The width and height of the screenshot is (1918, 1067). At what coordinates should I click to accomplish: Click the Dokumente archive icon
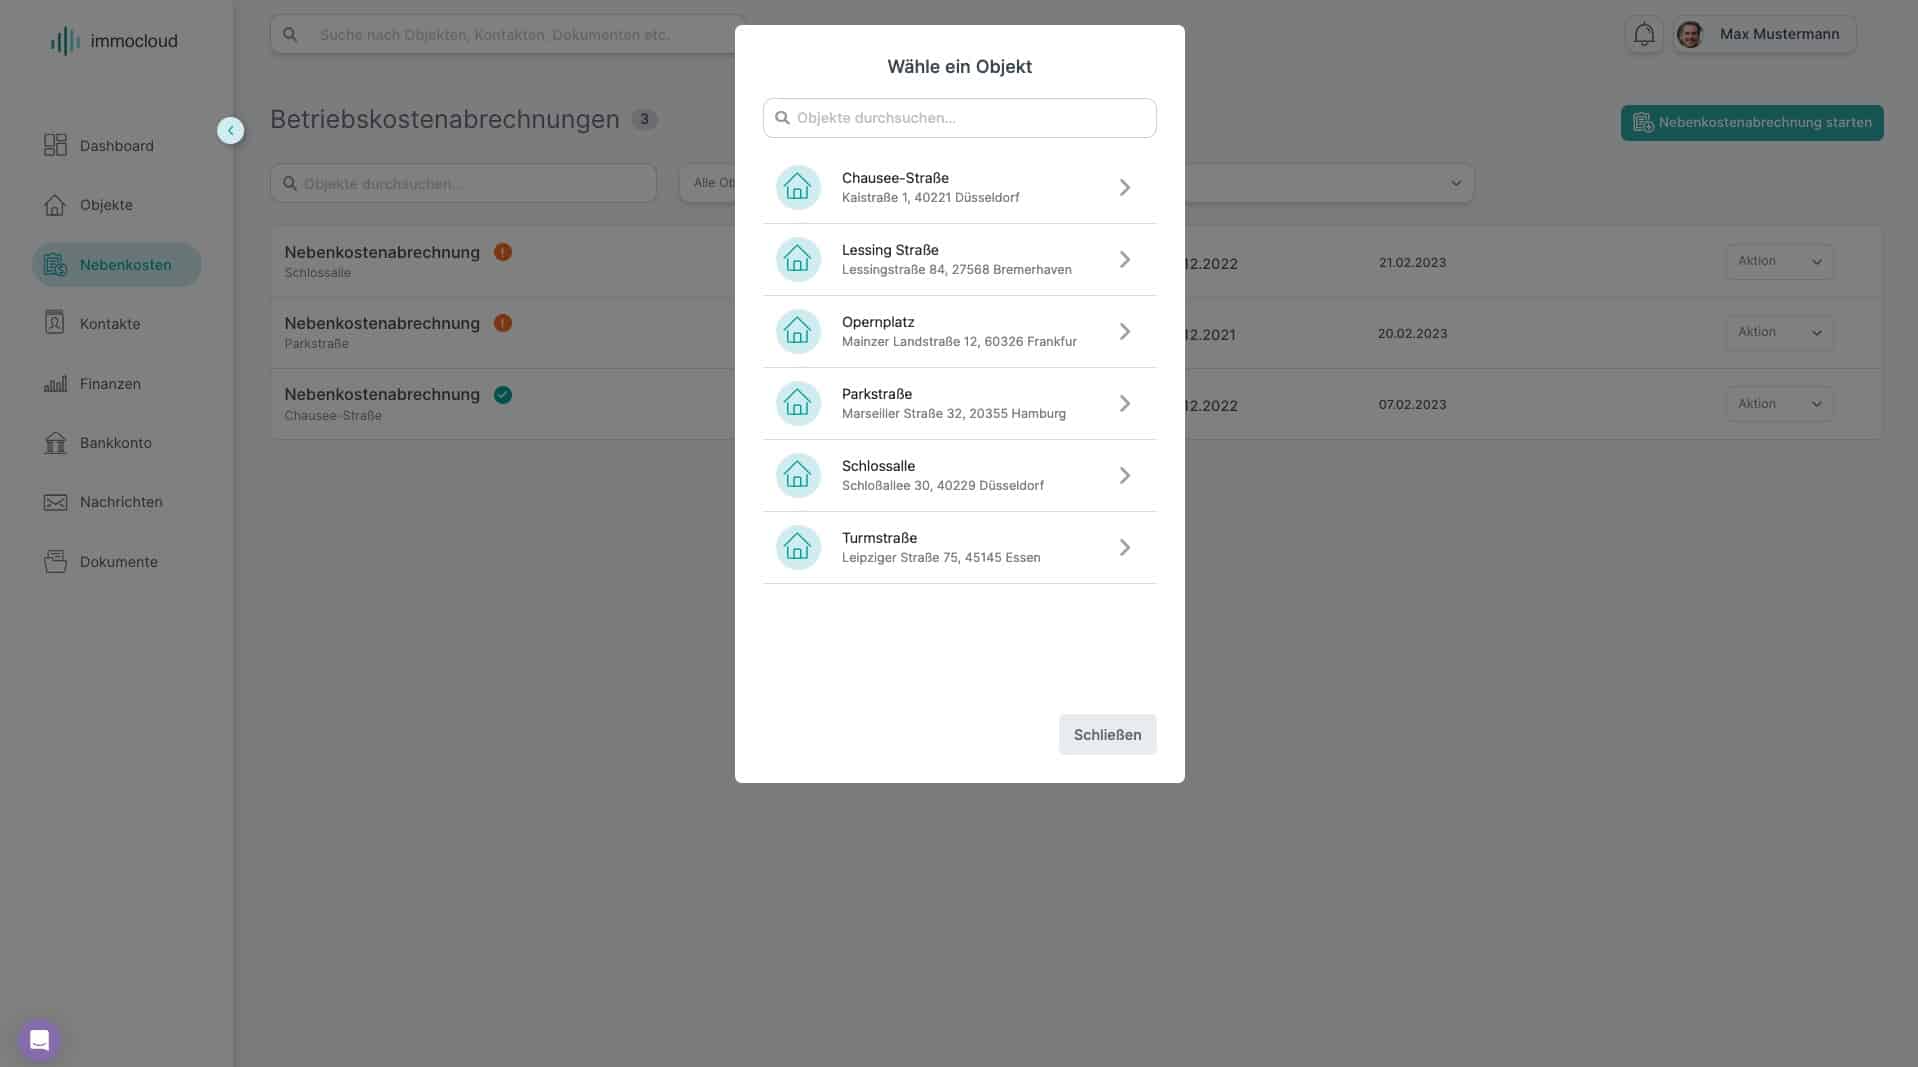point(55,561)
